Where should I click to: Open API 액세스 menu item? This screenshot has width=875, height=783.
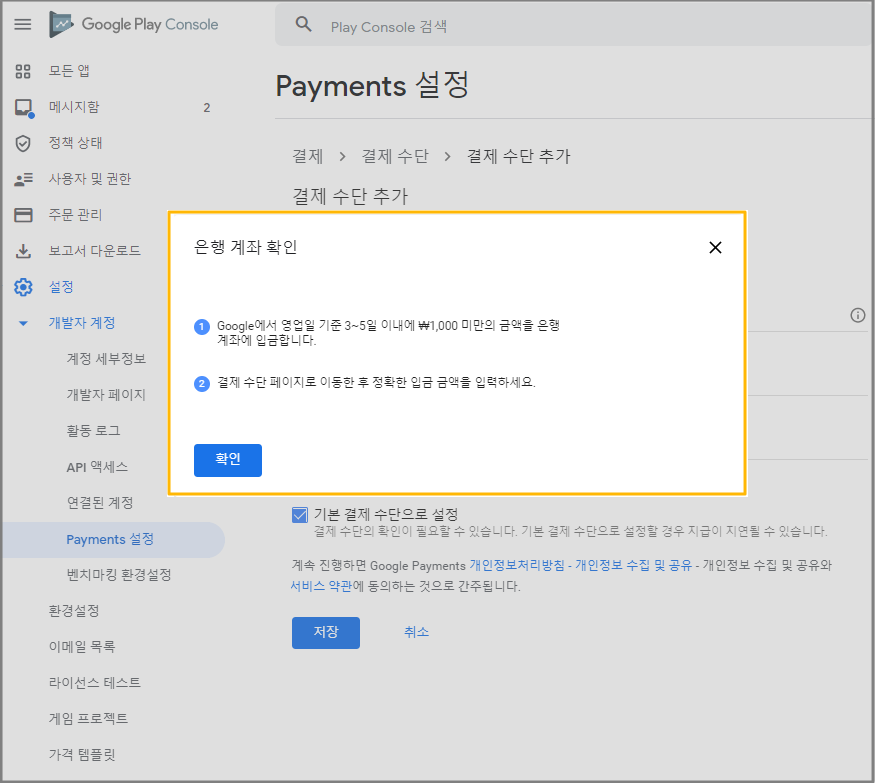click(x=97, y=467)
